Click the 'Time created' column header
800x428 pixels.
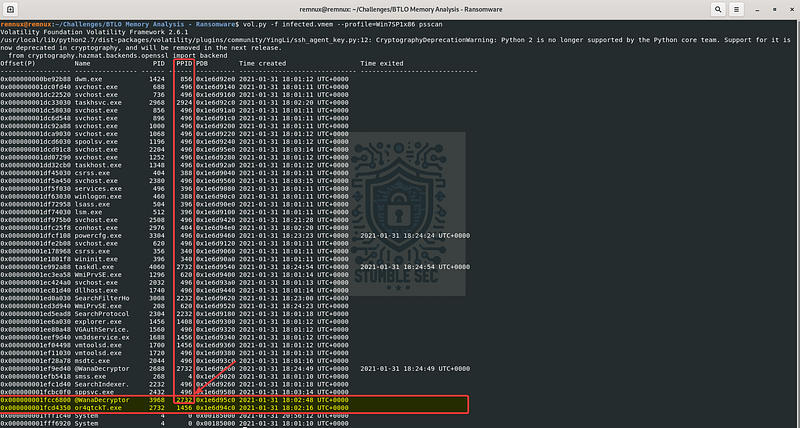[263, 64]
